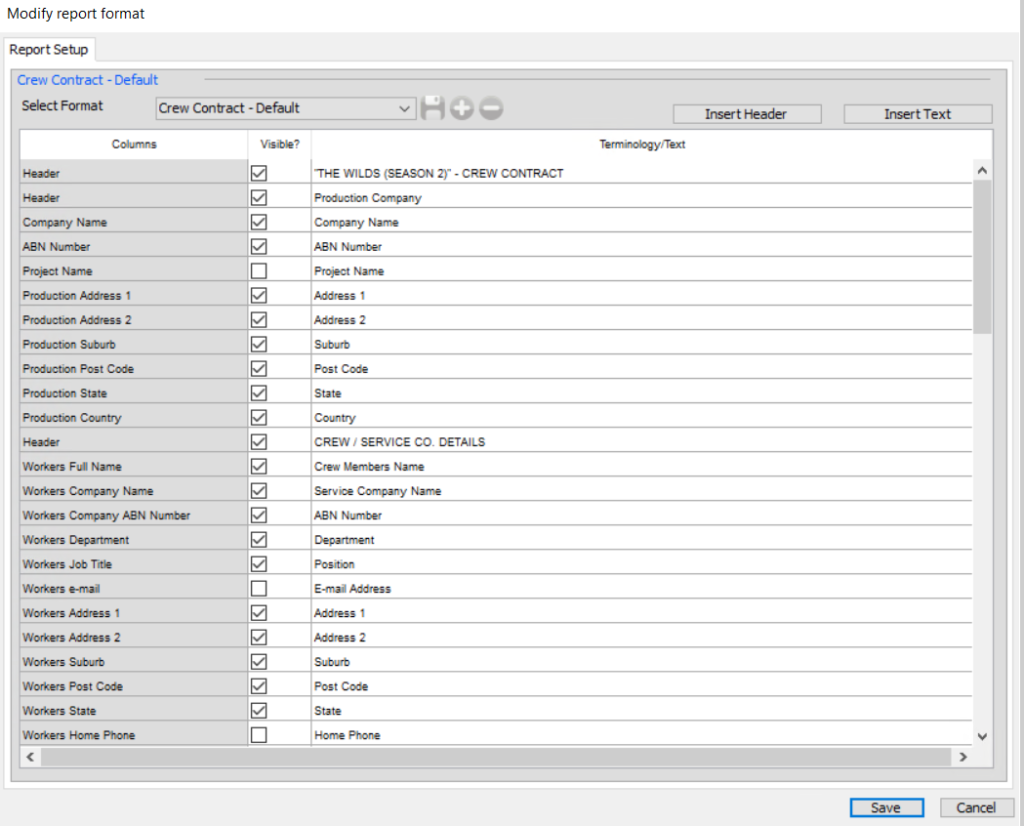Viewport: 1024px width, 826px height.
Task: Enable visibility for the Workers e-mail row
Action: (258, 588)
